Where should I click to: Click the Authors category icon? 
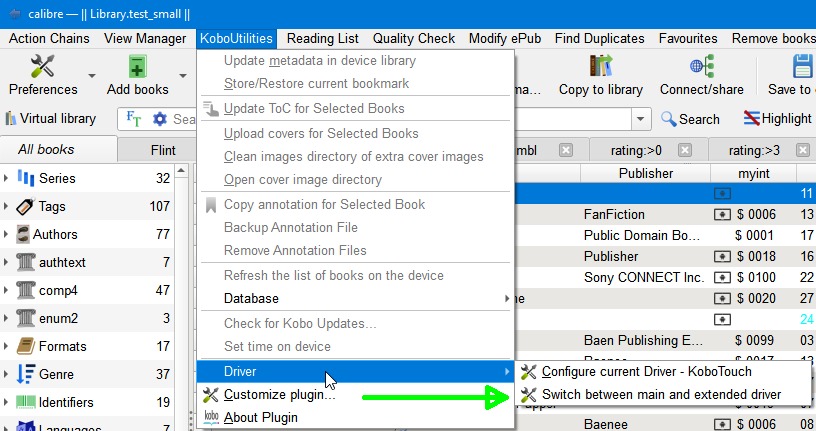tap(22, 234)
